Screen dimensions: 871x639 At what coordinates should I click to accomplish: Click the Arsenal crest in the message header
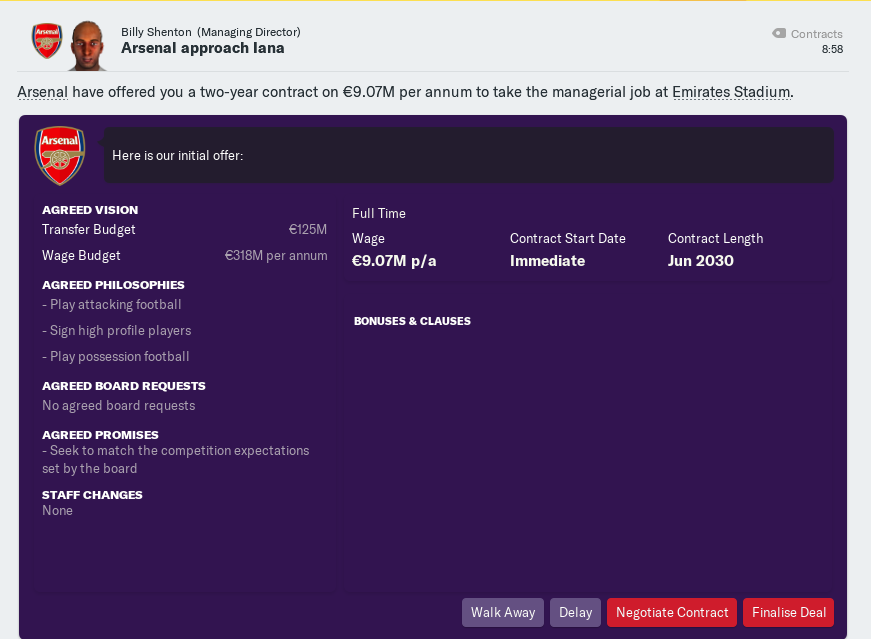click(47, 41)
